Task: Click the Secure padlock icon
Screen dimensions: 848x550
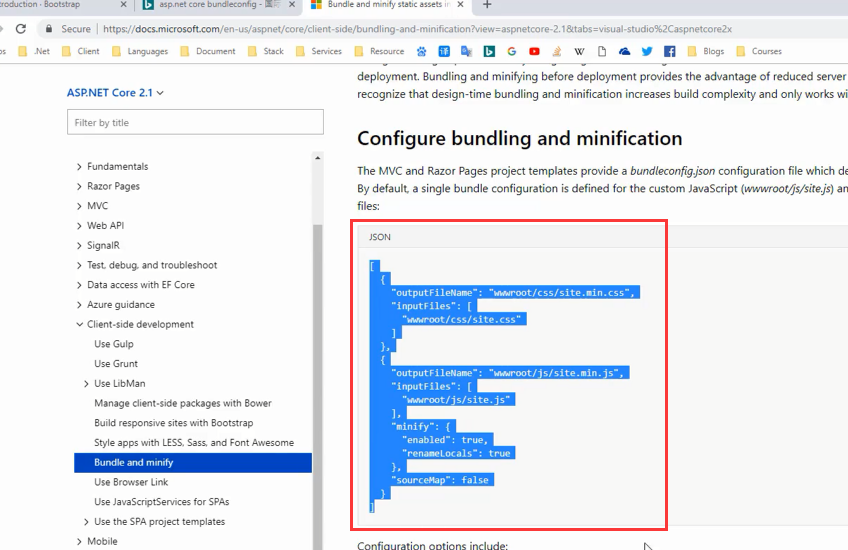Action: coord(49,29)
